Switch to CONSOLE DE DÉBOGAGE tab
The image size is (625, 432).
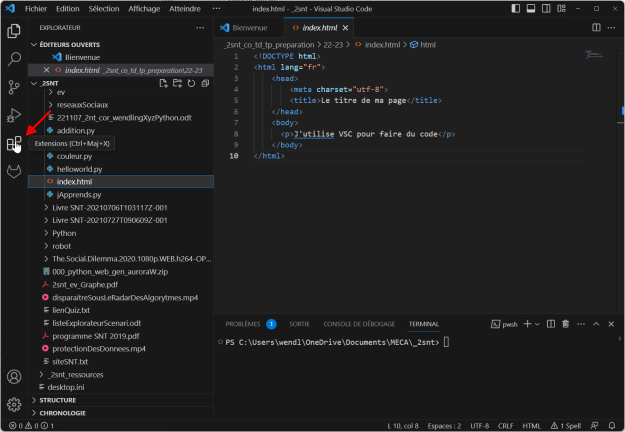pos(359,324)
